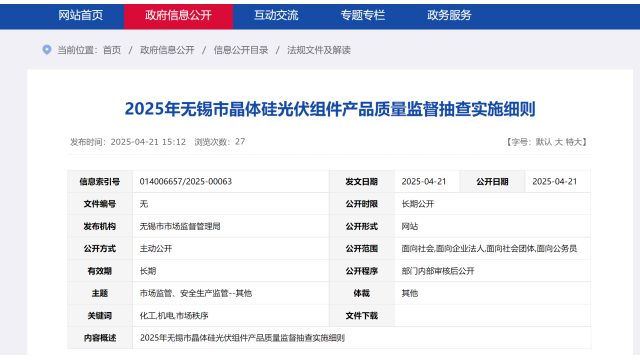The width and height of the screenshot is (640, 360).
Task: Click the 体裁 value 其他
Action: (410, 293)
